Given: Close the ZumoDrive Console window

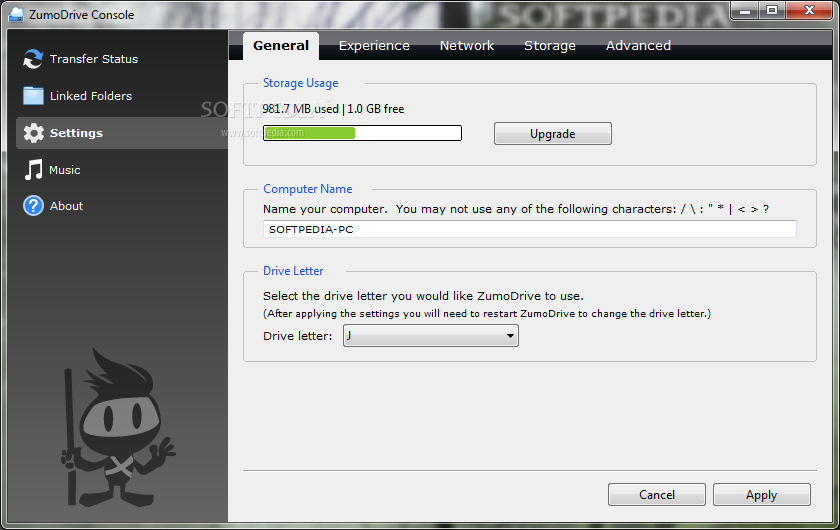Looking at the screenshot, I should (809, 10).
